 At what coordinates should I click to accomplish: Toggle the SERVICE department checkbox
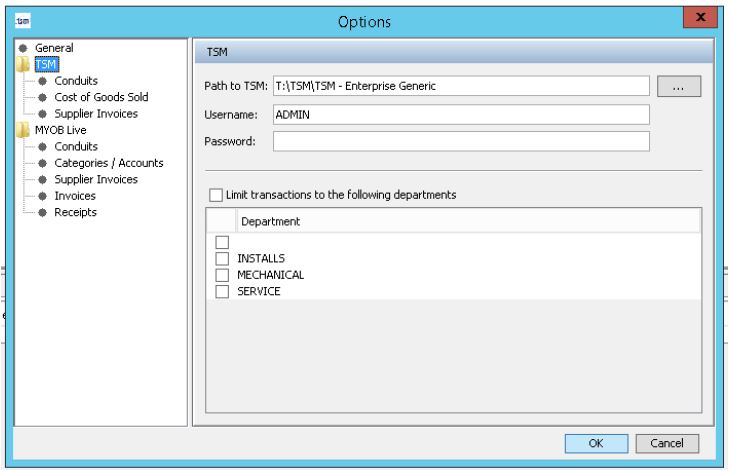(x=222, y=291)
